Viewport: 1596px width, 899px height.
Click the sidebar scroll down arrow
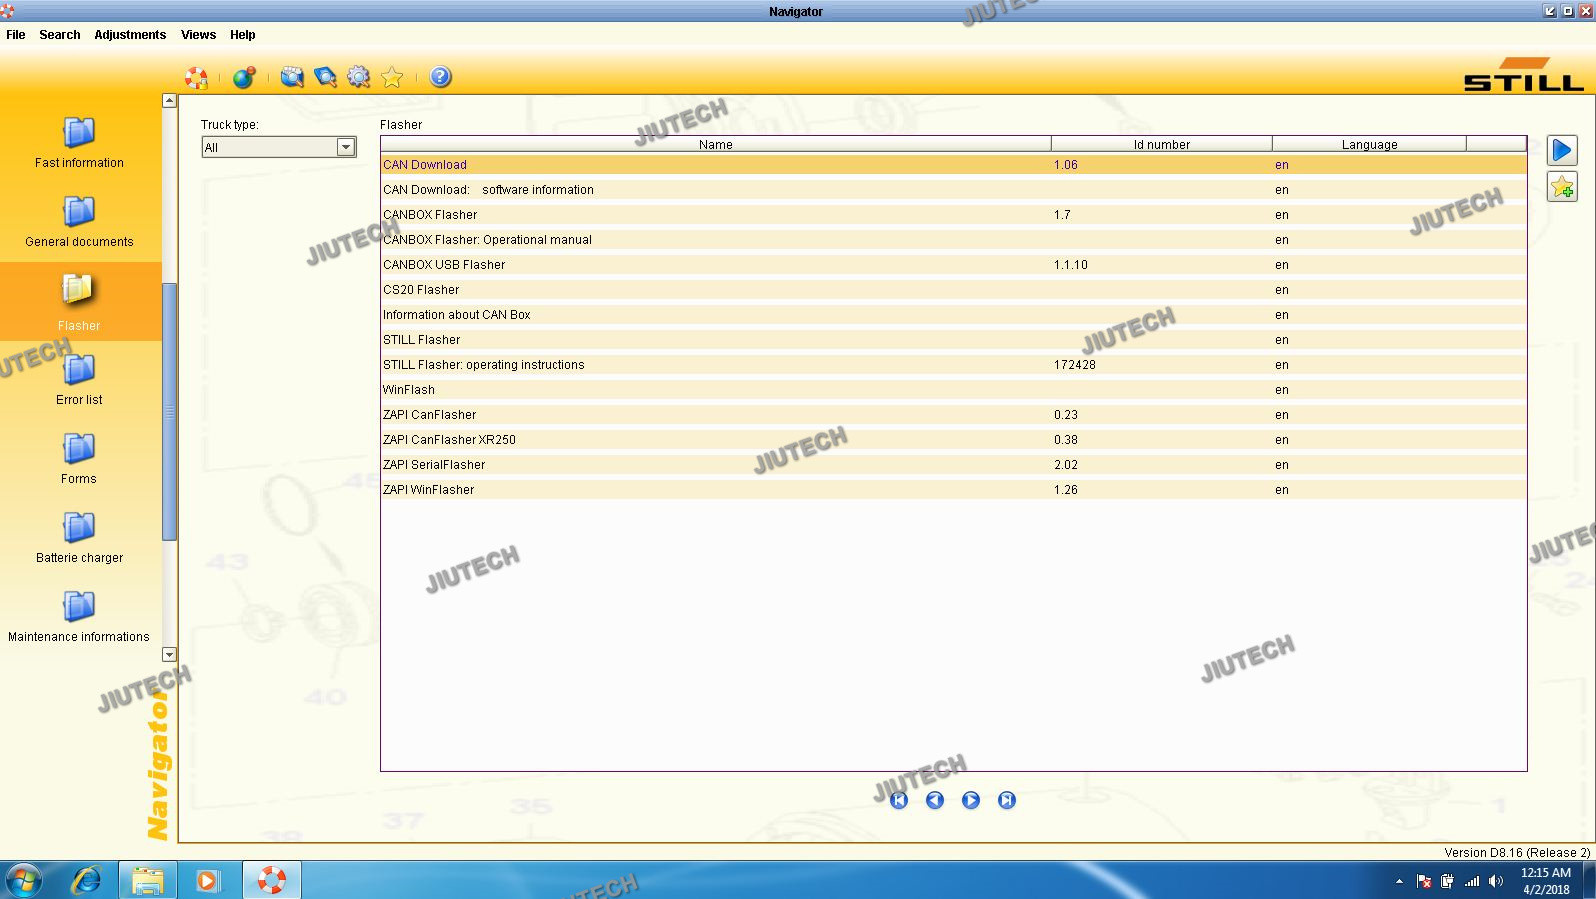coord(169,654)
